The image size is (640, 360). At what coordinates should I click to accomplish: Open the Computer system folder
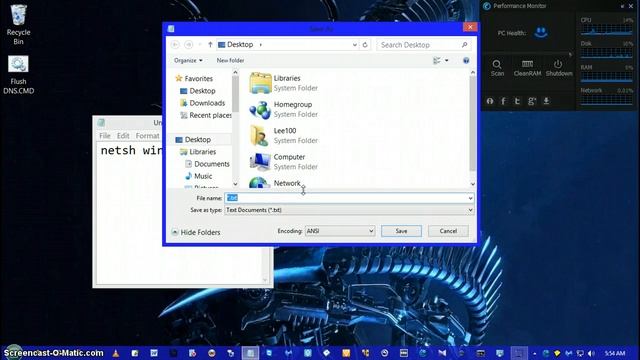pyautogui.click(x=284, y=162)
